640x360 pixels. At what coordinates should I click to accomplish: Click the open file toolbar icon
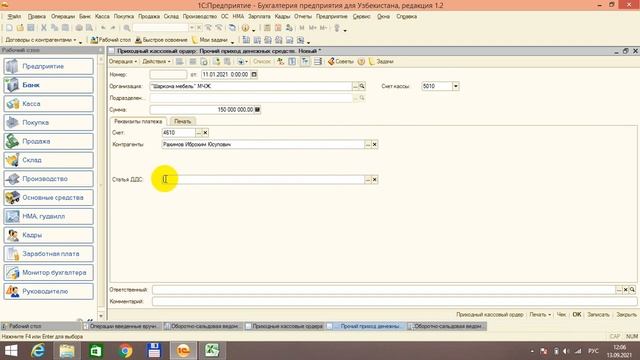point(20,28)
